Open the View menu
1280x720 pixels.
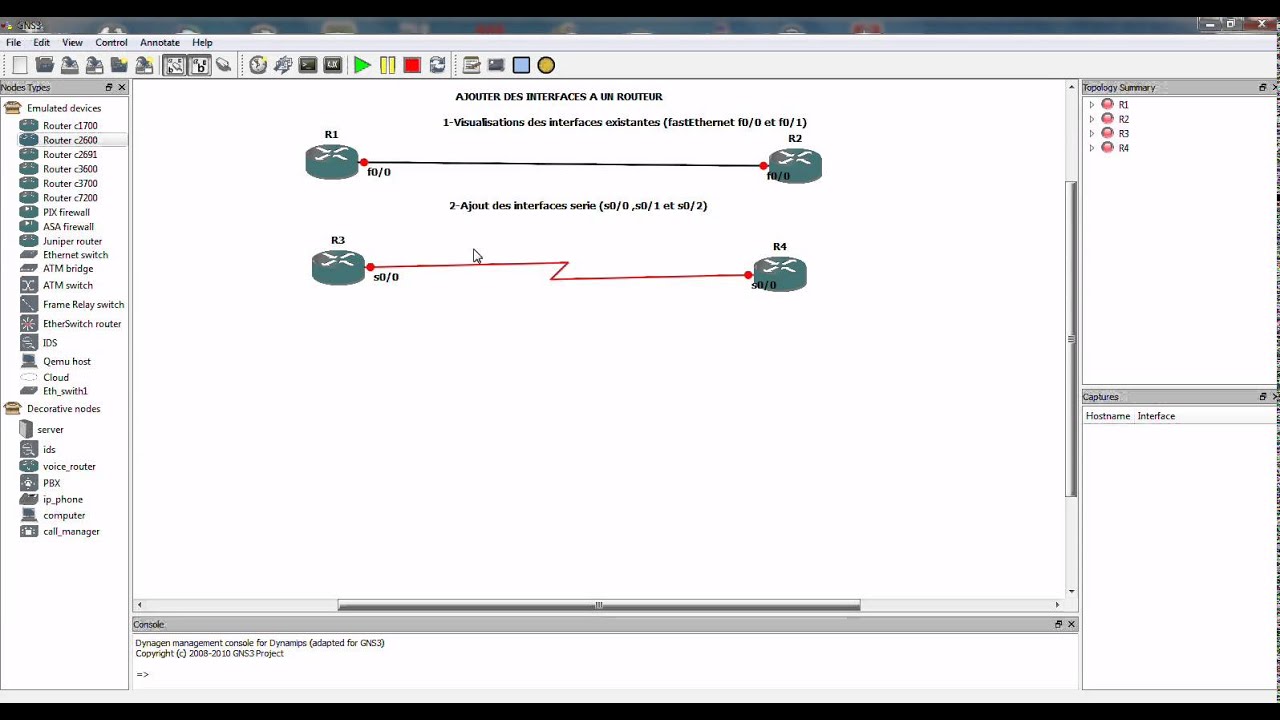tap(72, 43)
